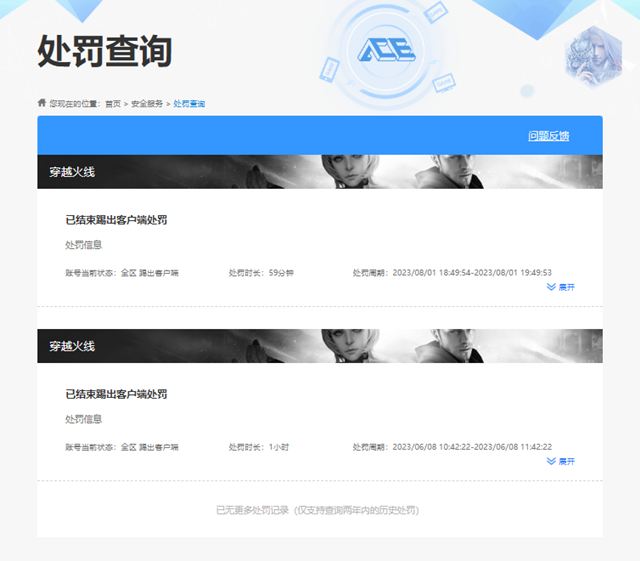Click the ACE logo in the header
The image size is (640, 561).
[386, 50]
